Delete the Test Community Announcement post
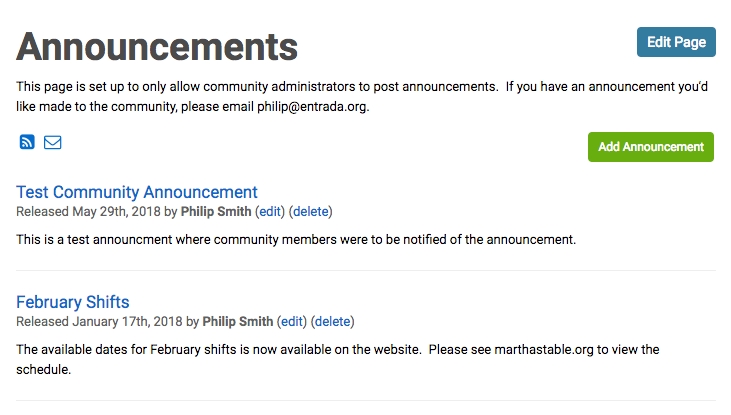Screen dimensions: 731x415 tap(311, 212)
